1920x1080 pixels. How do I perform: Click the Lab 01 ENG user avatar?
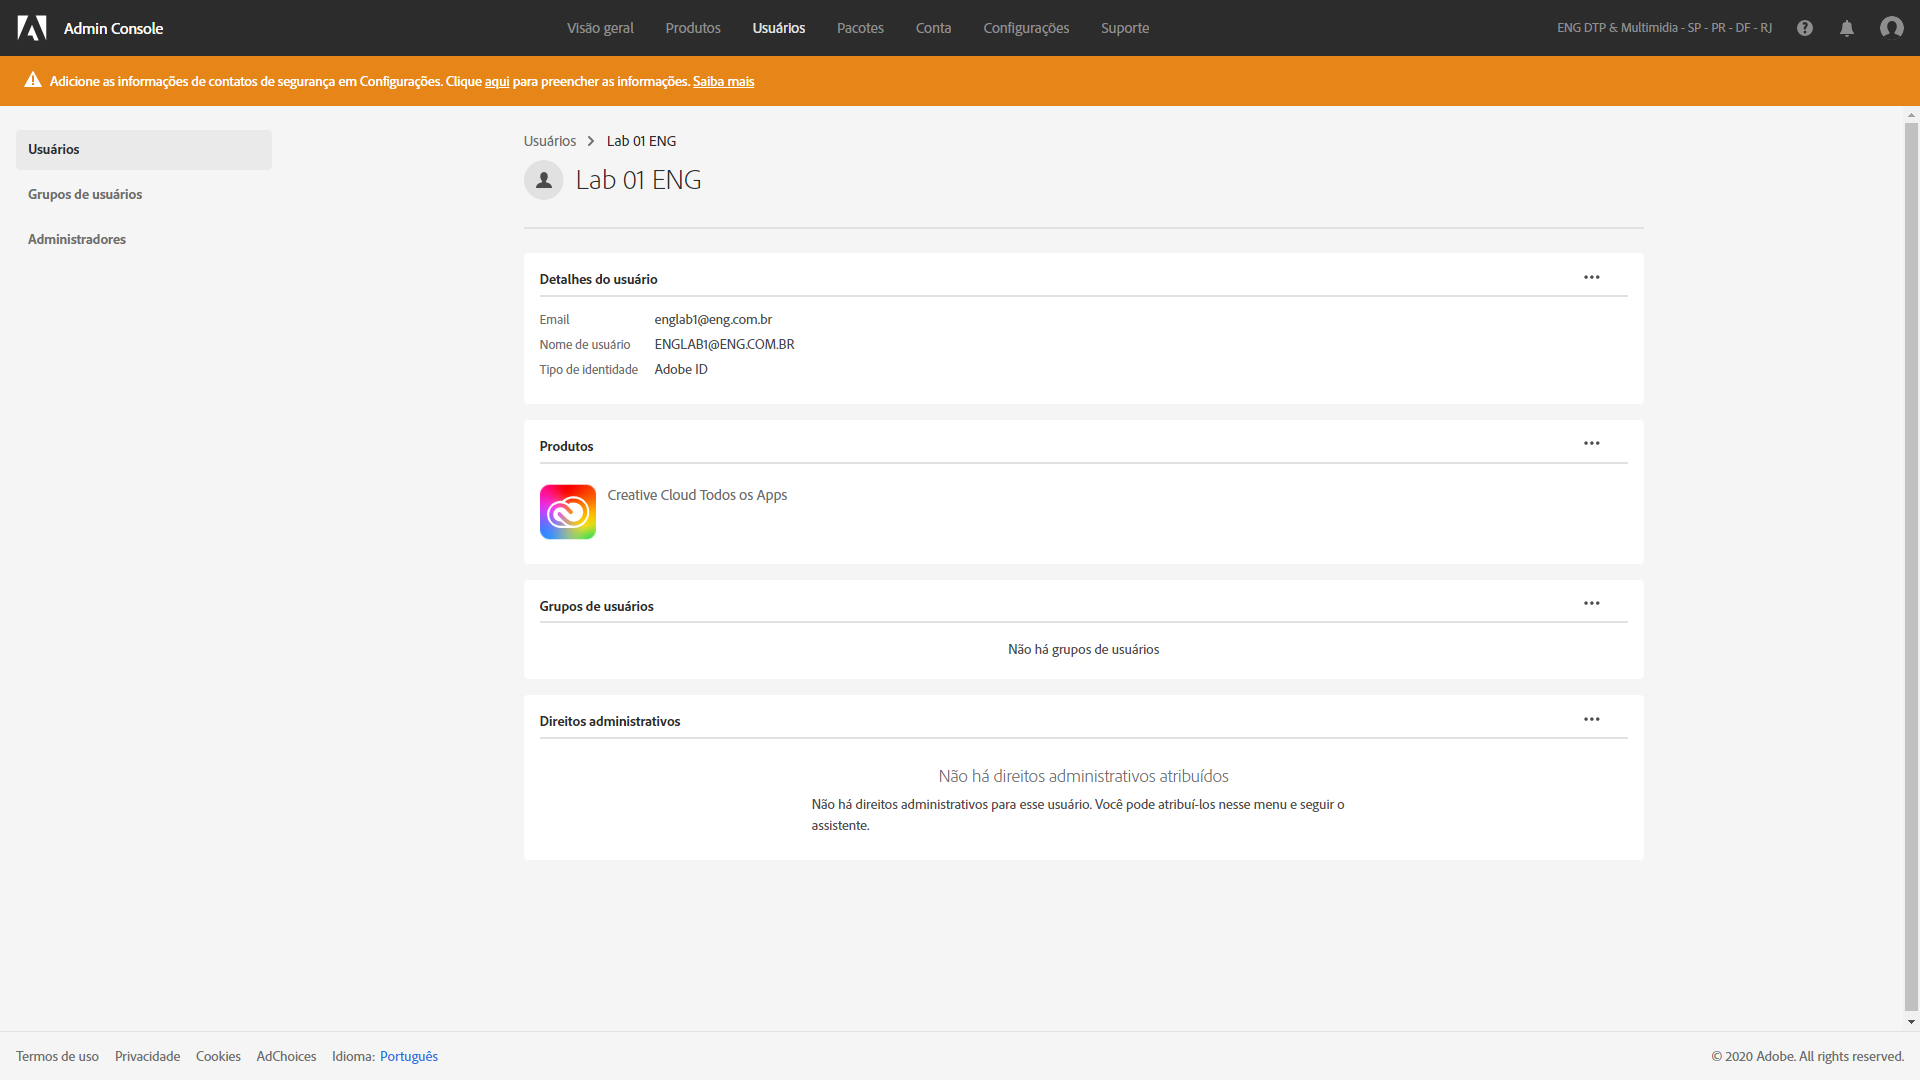[544, 180]
